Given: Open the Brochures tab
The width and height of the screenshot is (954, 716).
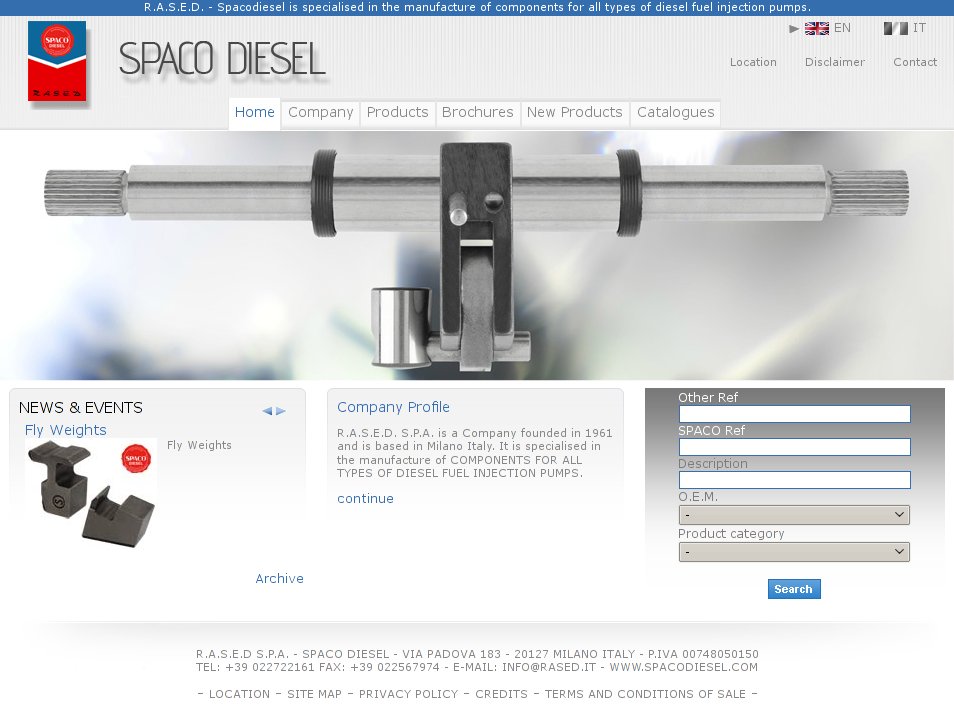Looking at the screenshot, I should [x=478, y=113].
